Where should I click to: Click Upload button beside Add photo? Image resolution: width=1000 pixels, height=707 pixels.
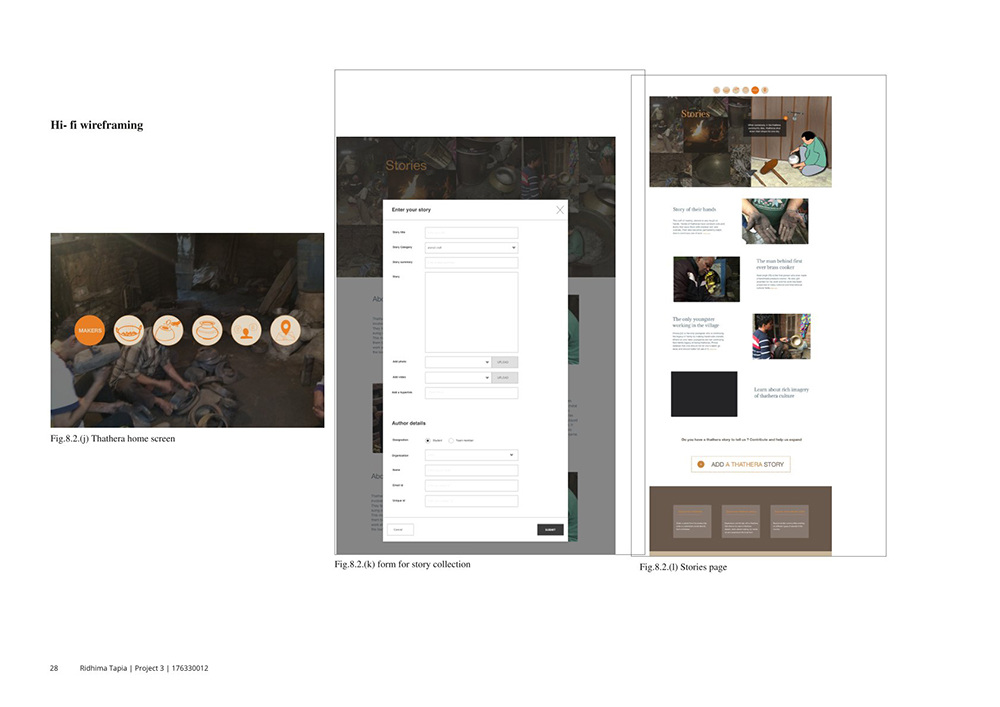(x=505, y=362)
